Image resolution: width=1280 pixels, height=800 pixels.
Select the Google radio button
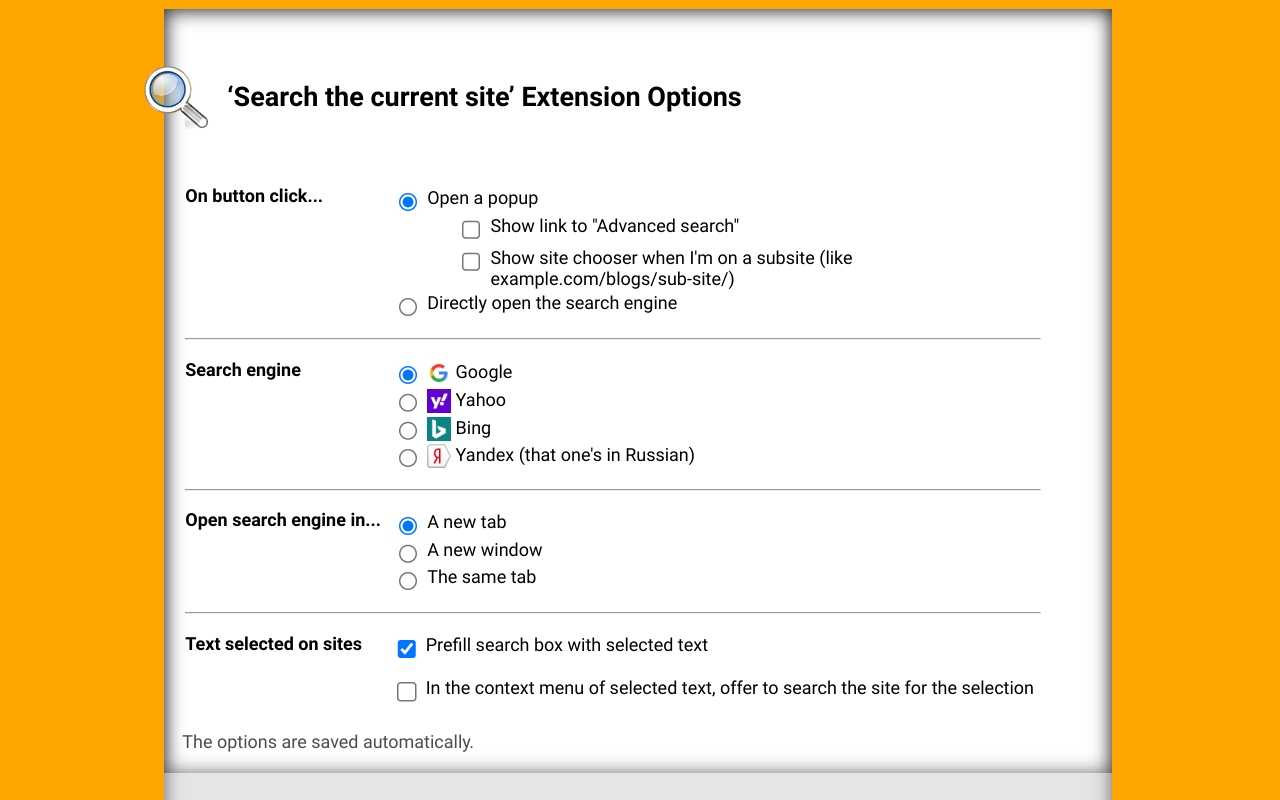[x=407, y=374]
